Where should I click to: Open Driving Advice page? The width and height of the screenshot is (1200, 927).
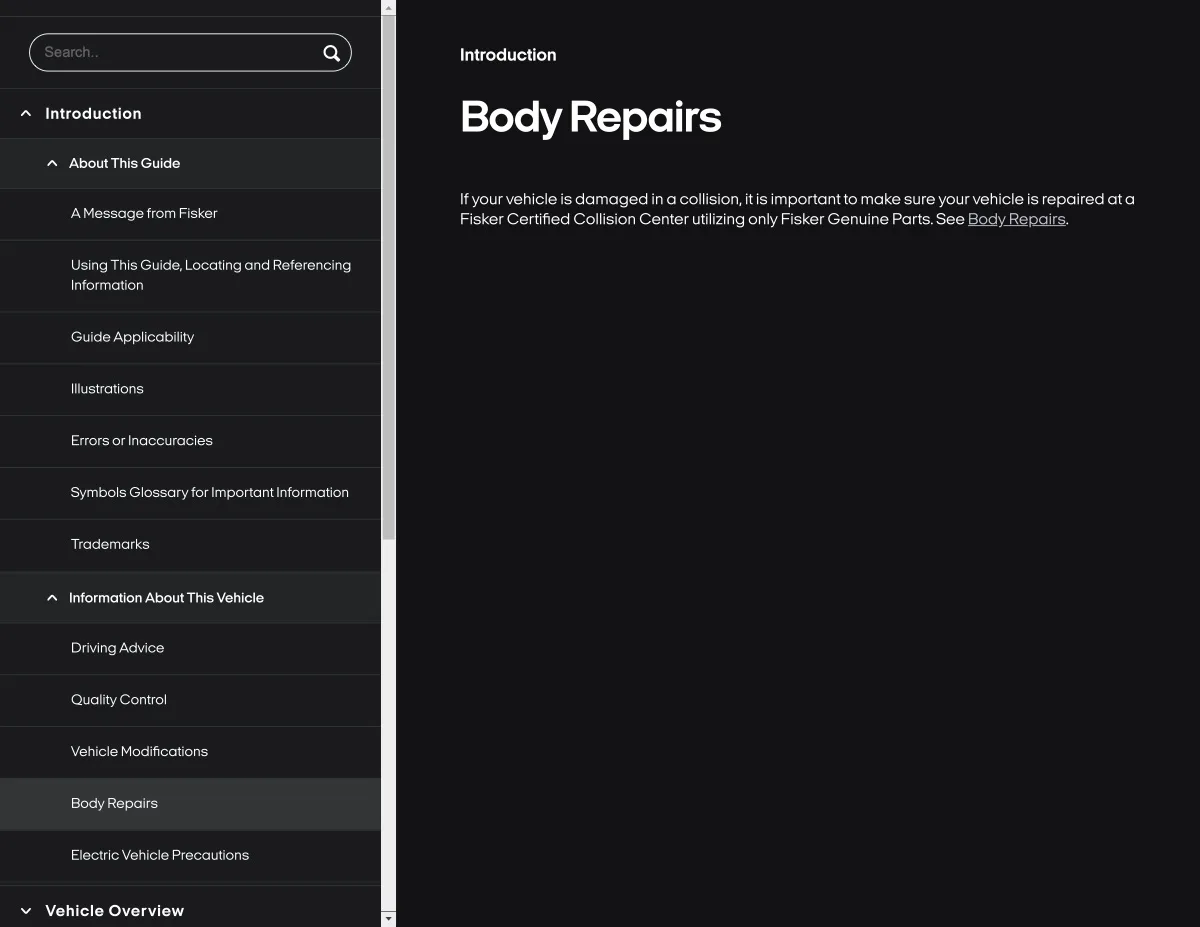(117, 648)
